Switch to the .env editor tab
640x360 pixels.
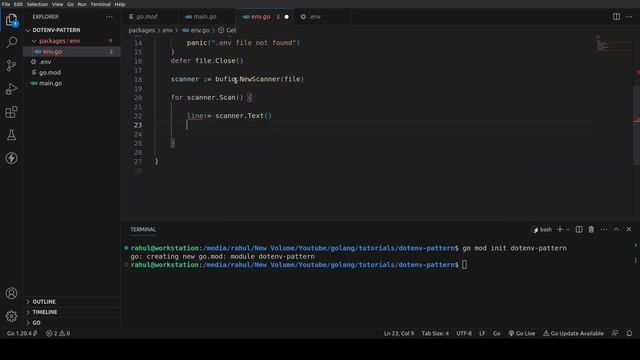[x=315, y=17]
